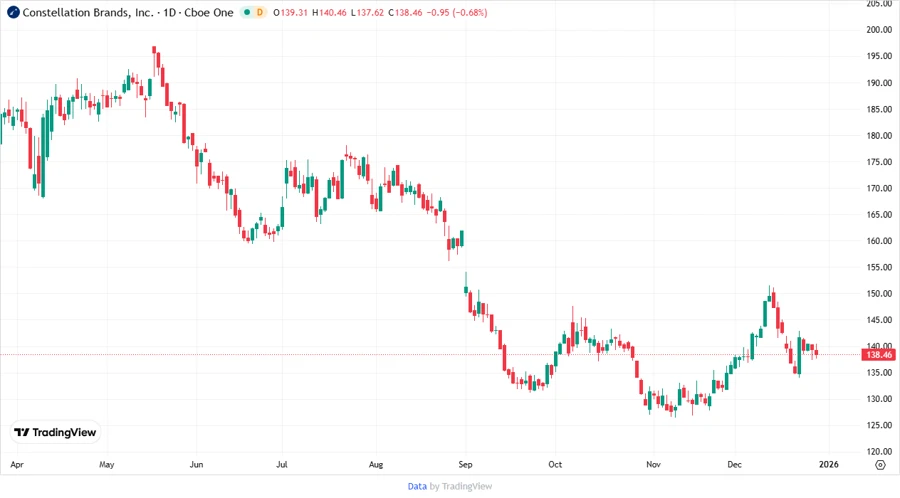The image size is (900, 498).
Task: Click the 195.00 price axis label
Action: [879, 56]
